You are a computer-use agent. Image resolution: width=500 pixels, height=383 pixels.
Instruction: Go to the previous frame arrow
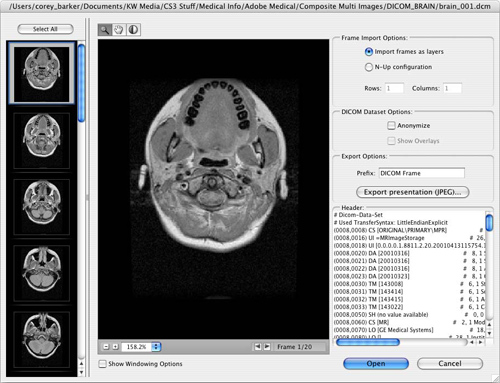pos(257,347)
